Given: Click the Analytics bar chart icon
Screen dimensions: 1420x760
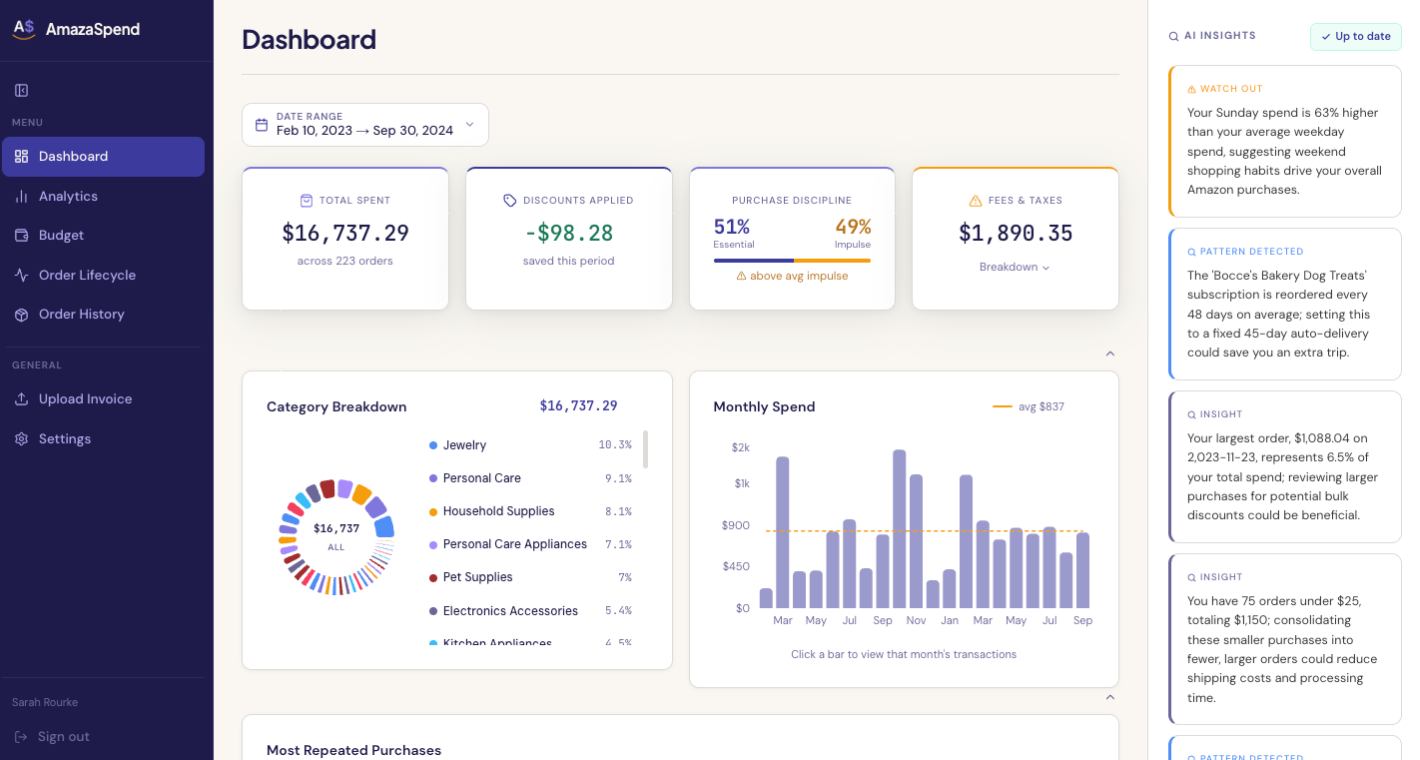Looking at the screenshot, I should pyautogui.click(x=21, y=196).
